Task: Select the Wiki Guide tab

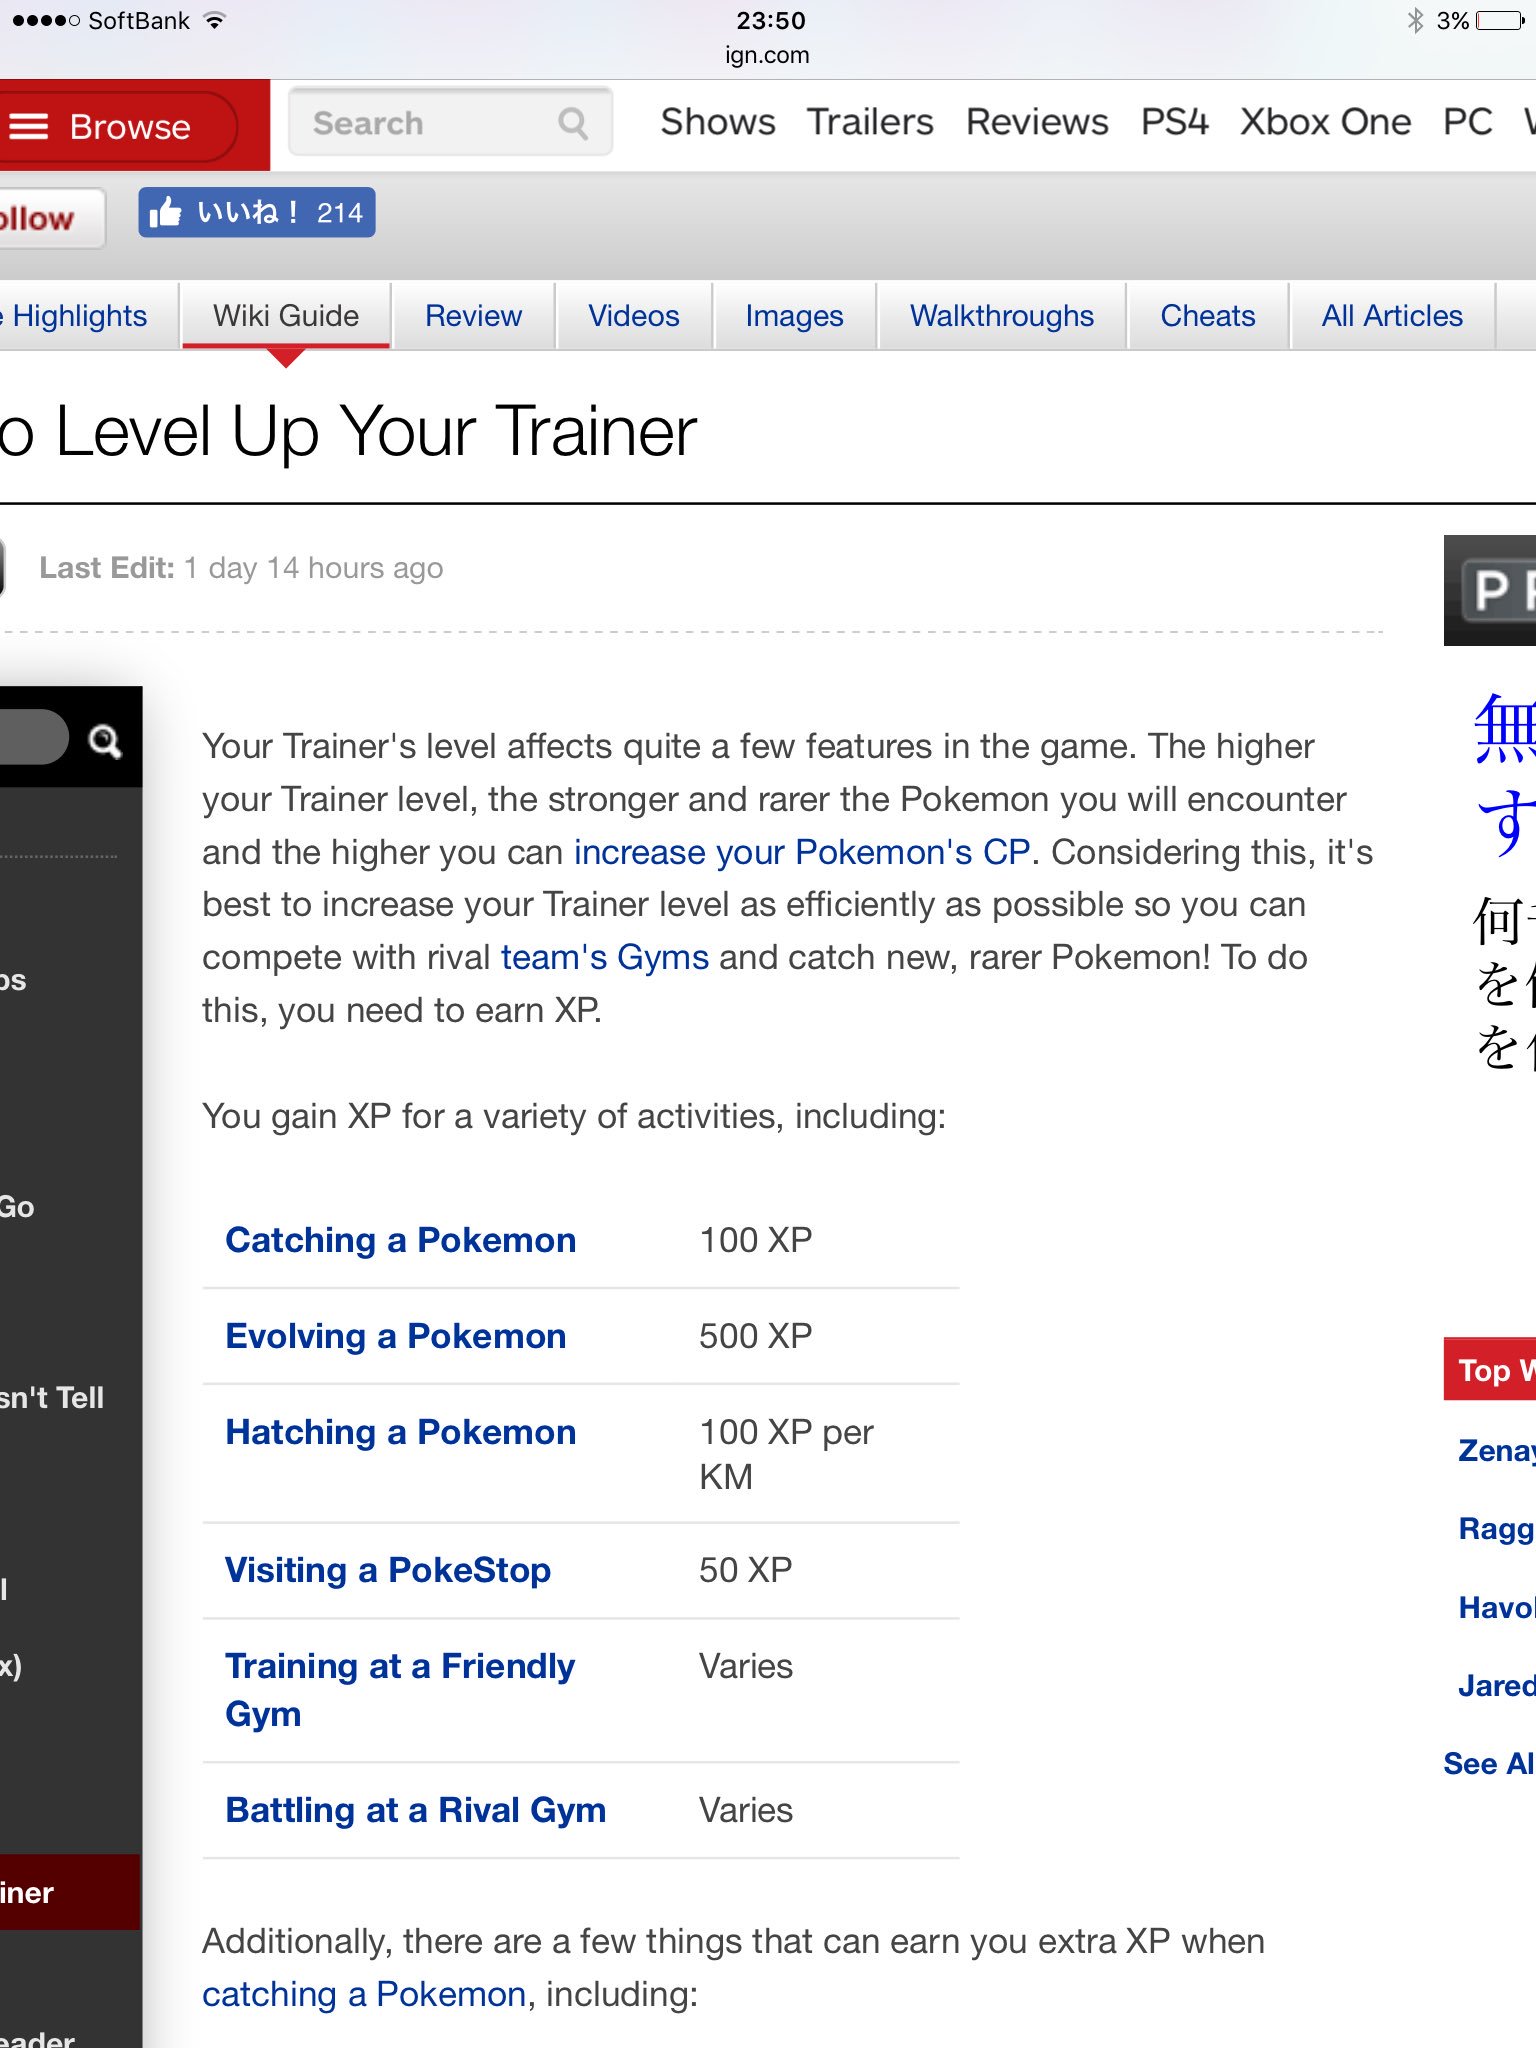Action: click(x=286, y=316)
